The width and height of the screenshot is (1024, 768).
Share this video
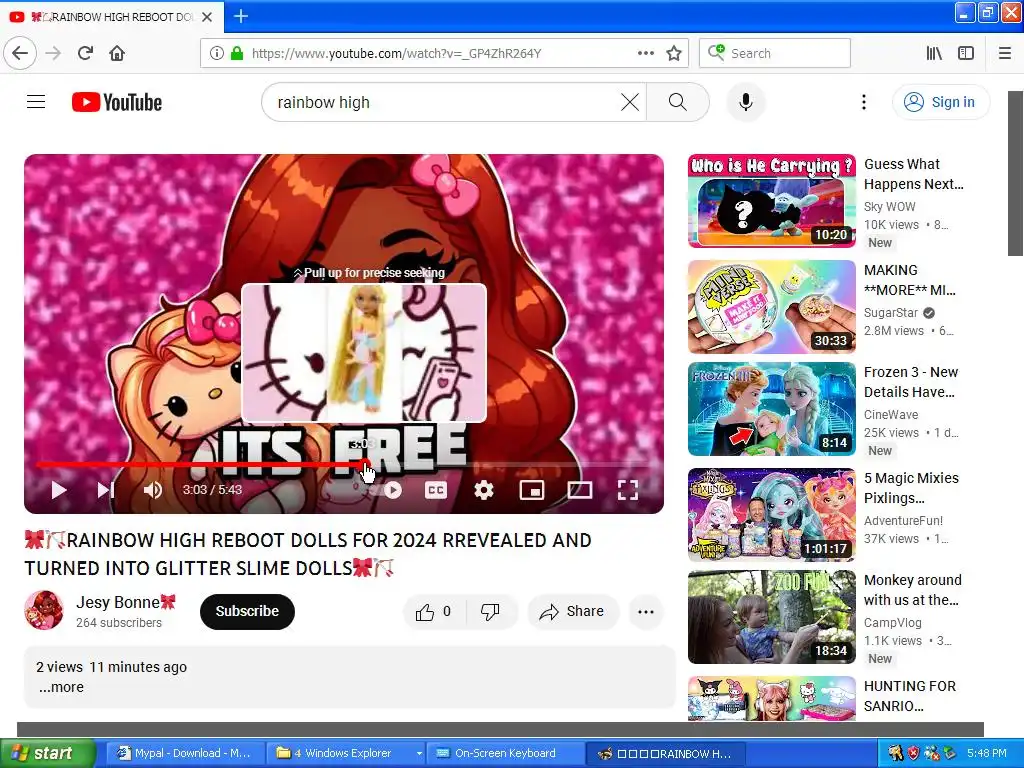pos(572,612)
